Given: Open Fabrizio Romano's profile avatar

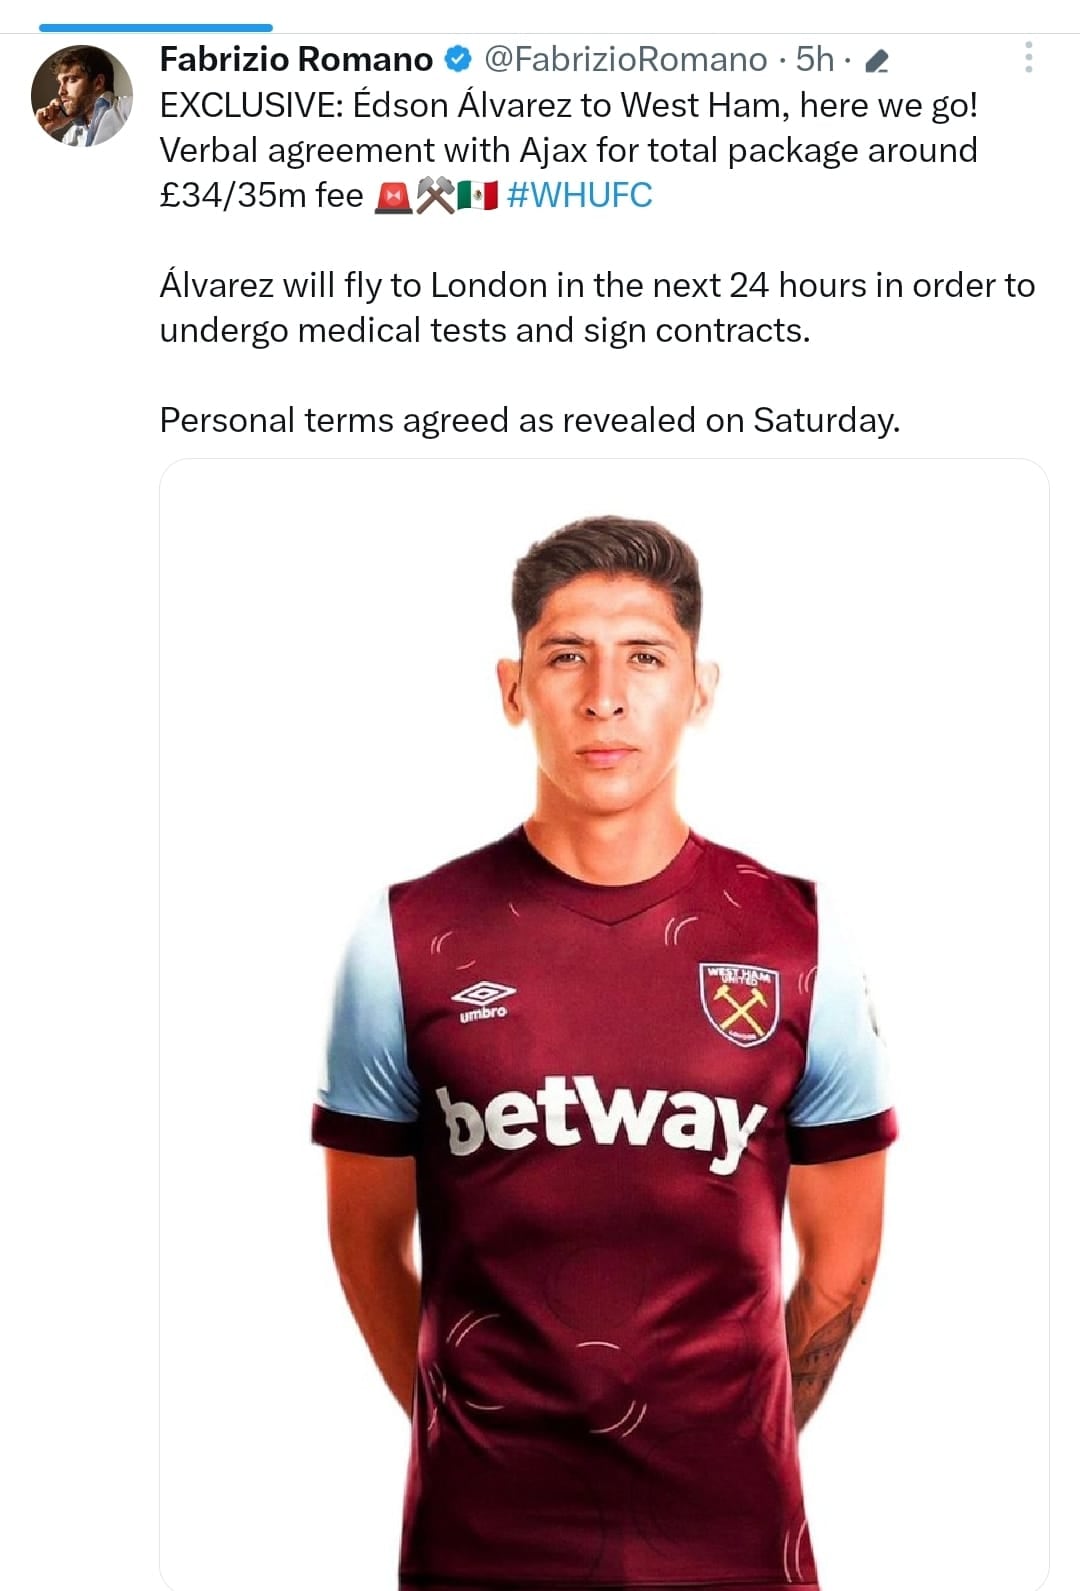Looking at the screenshot, I should click(82, 96).
